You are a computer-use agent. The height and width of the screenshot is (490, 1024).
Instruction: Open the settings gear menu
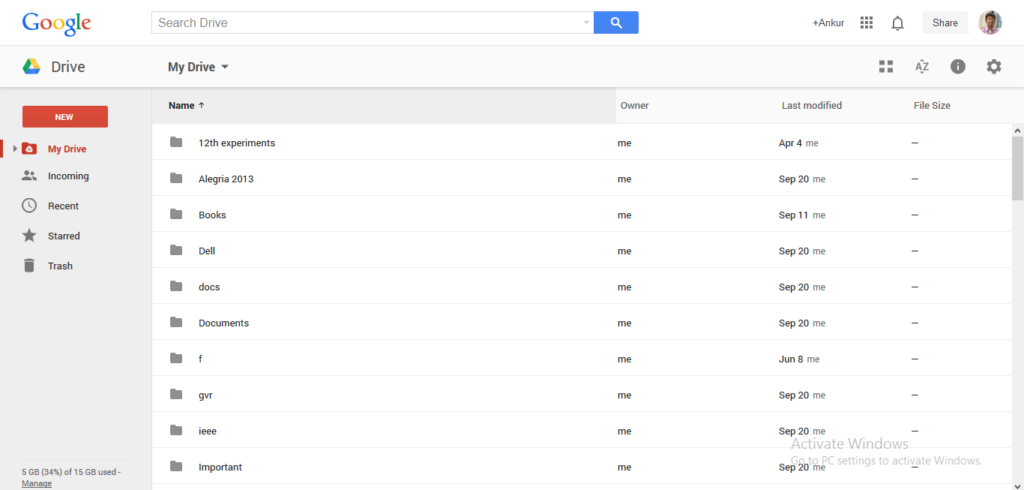(993, 67)
